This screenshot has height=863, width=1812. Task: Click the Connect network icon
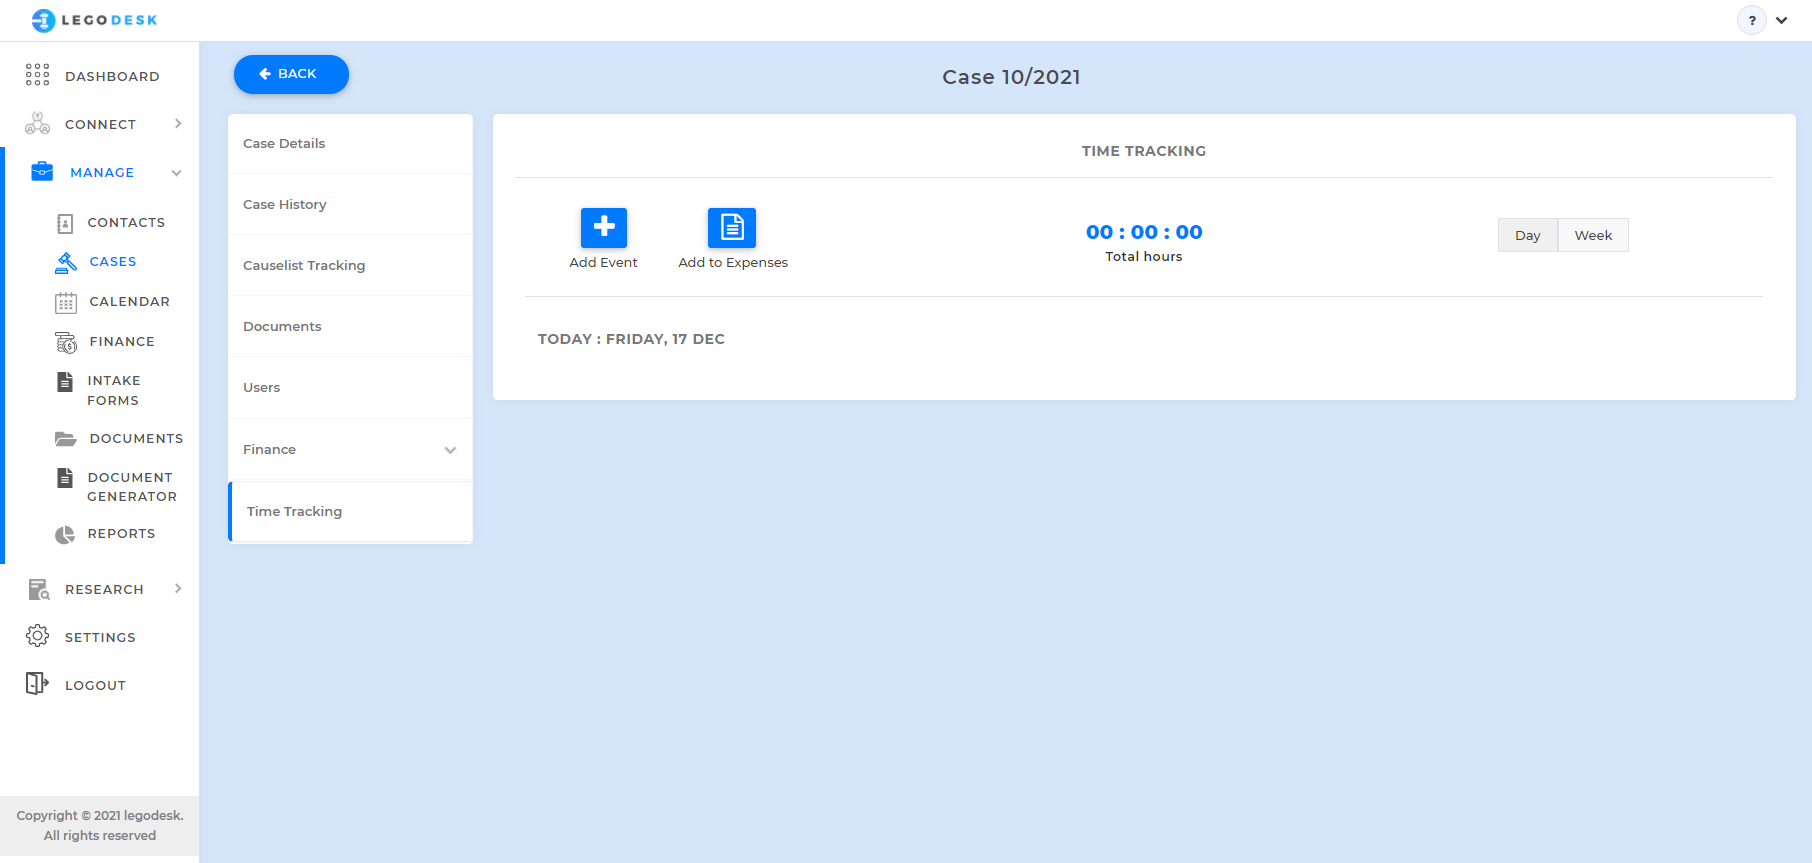tap(37, 123)
